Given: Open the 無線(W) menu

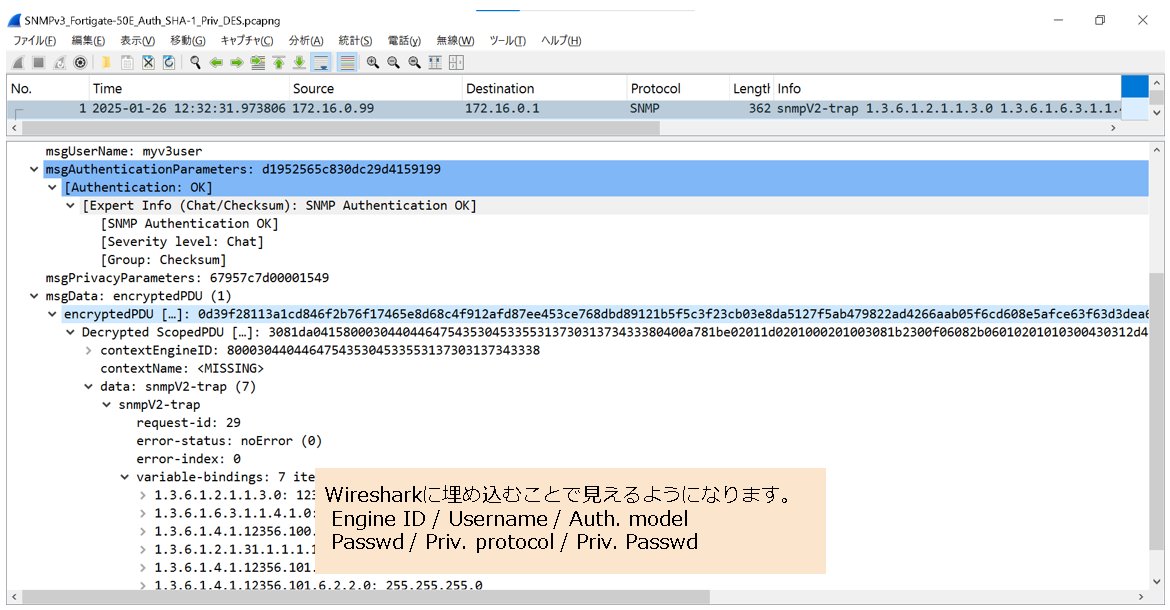Looking at the screenshot, I should [x=455, y=41].
